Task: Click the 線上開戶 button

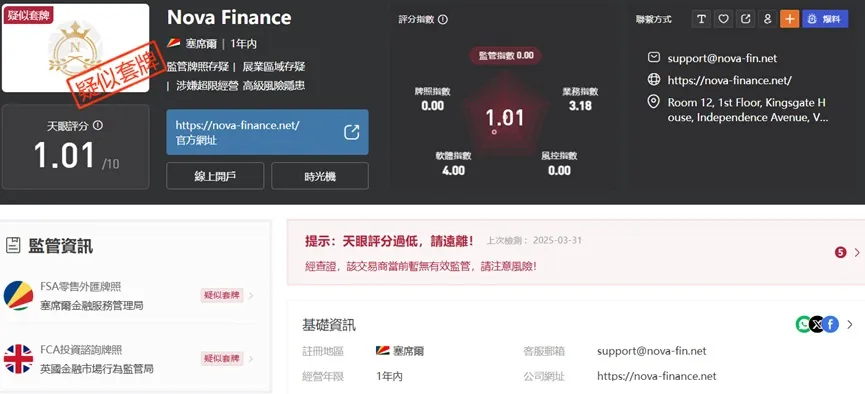Action: click(x=215, y=177)
